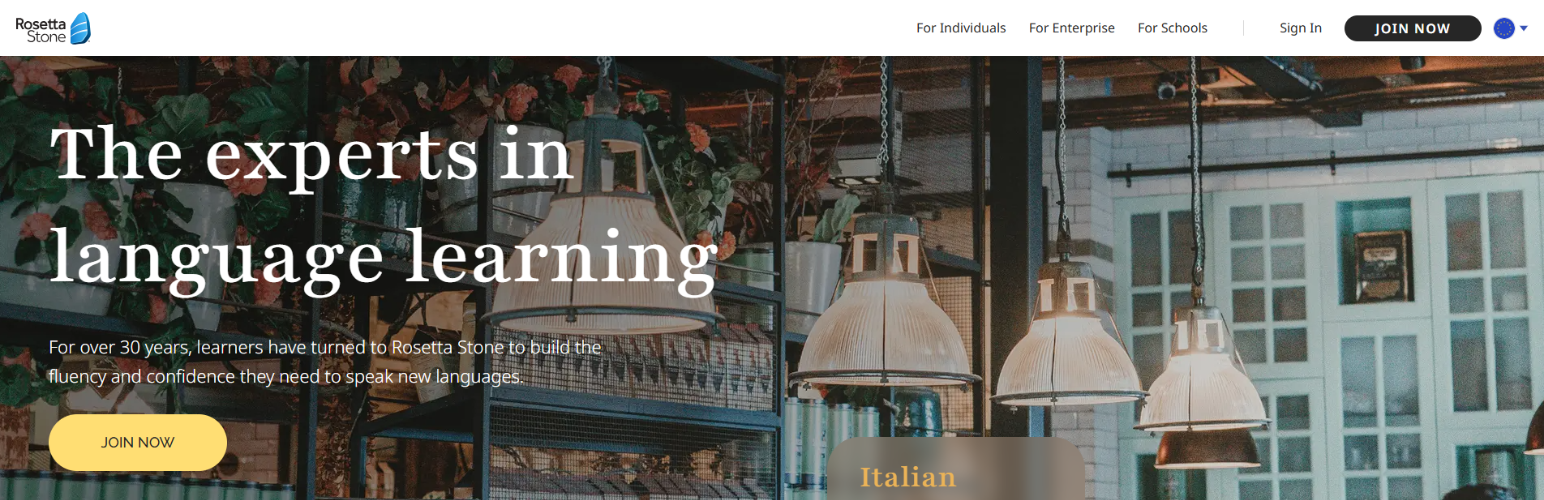
Task: Select the Italian language card
Action: tap(955, 468)
